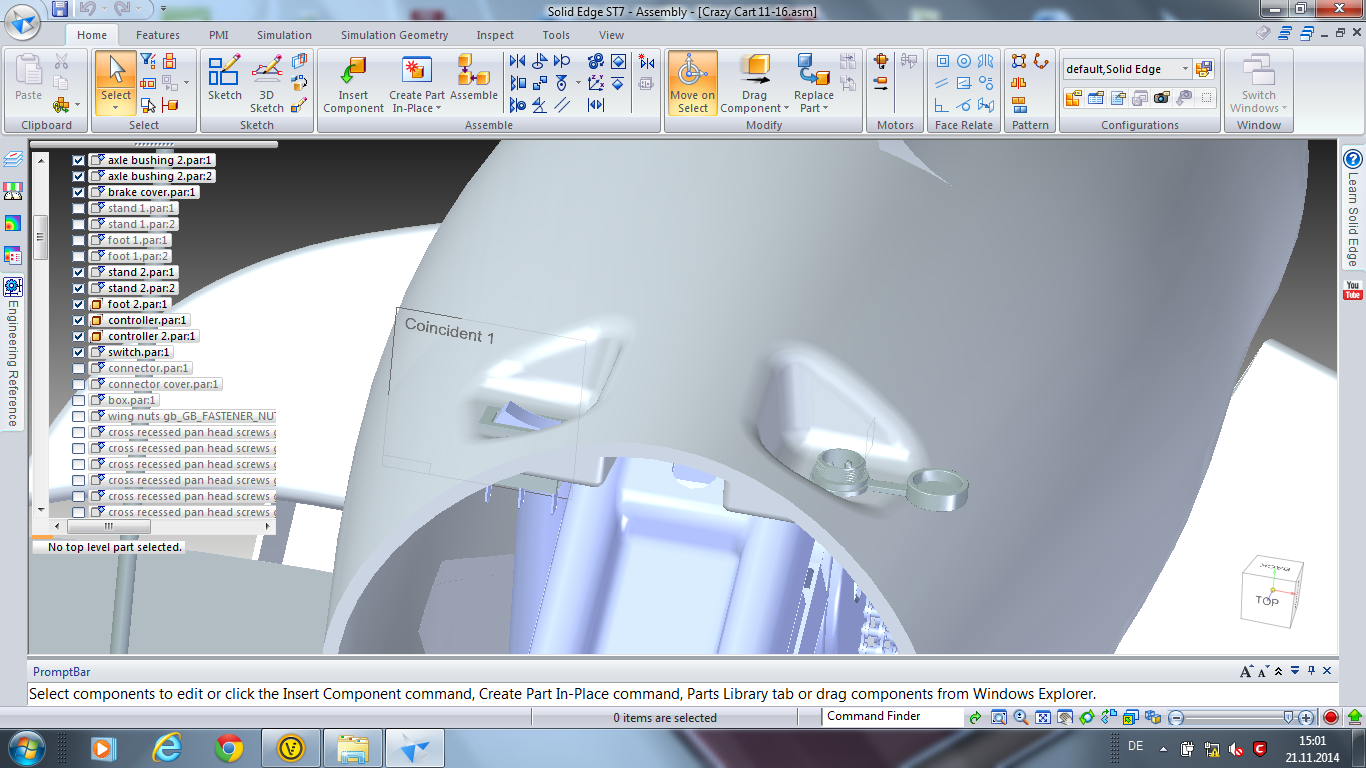Expand the Replace Part dropdown arrow
1366x768 pixels.
tap(825, 108)
